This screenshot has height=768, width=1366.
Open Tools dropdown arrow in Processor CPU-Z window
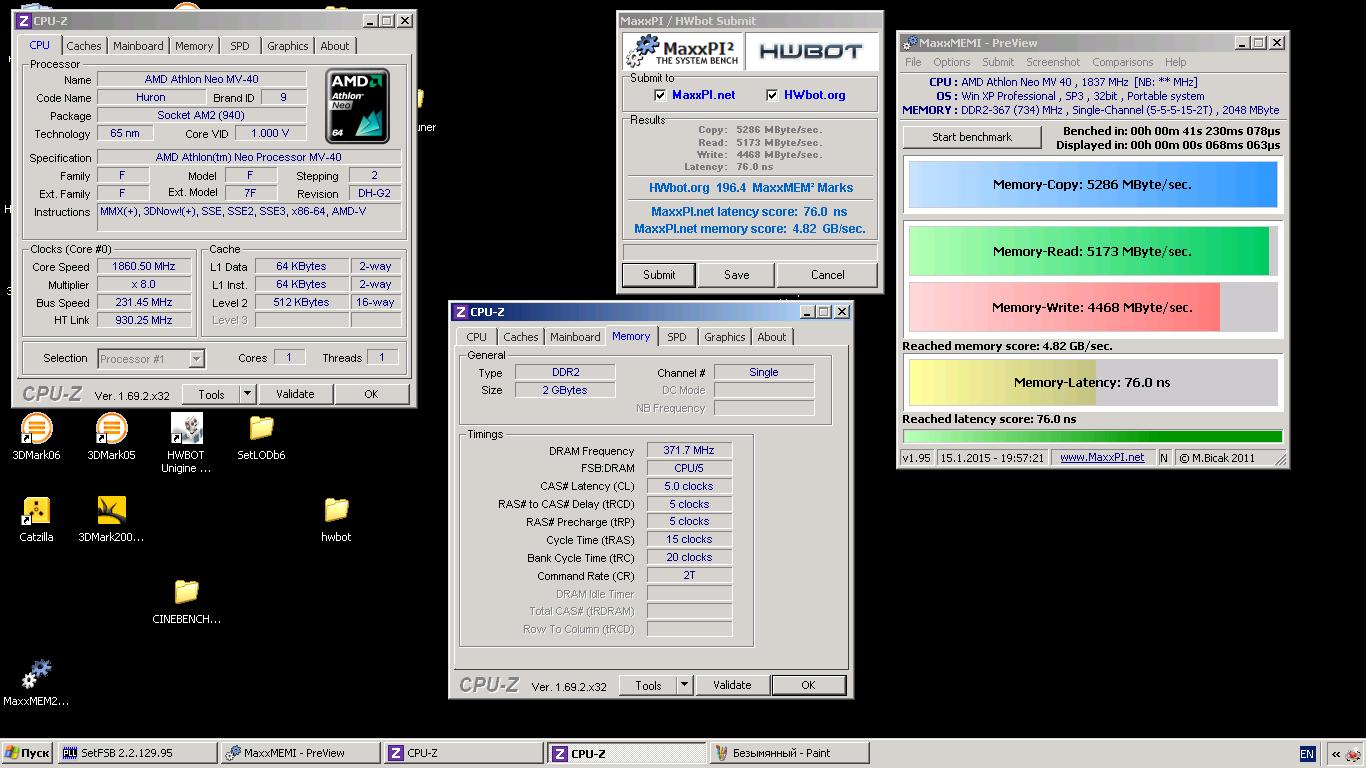247,394
